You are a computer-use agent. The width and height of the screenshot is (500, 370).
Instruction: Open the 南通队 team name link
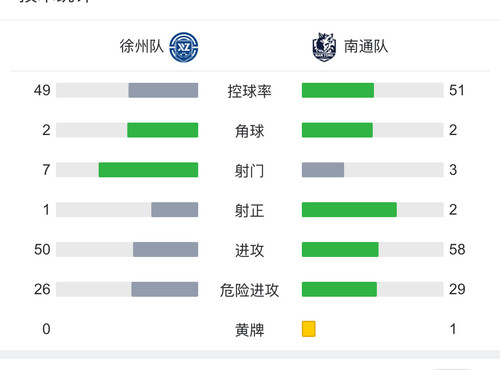tap(366, 46)
